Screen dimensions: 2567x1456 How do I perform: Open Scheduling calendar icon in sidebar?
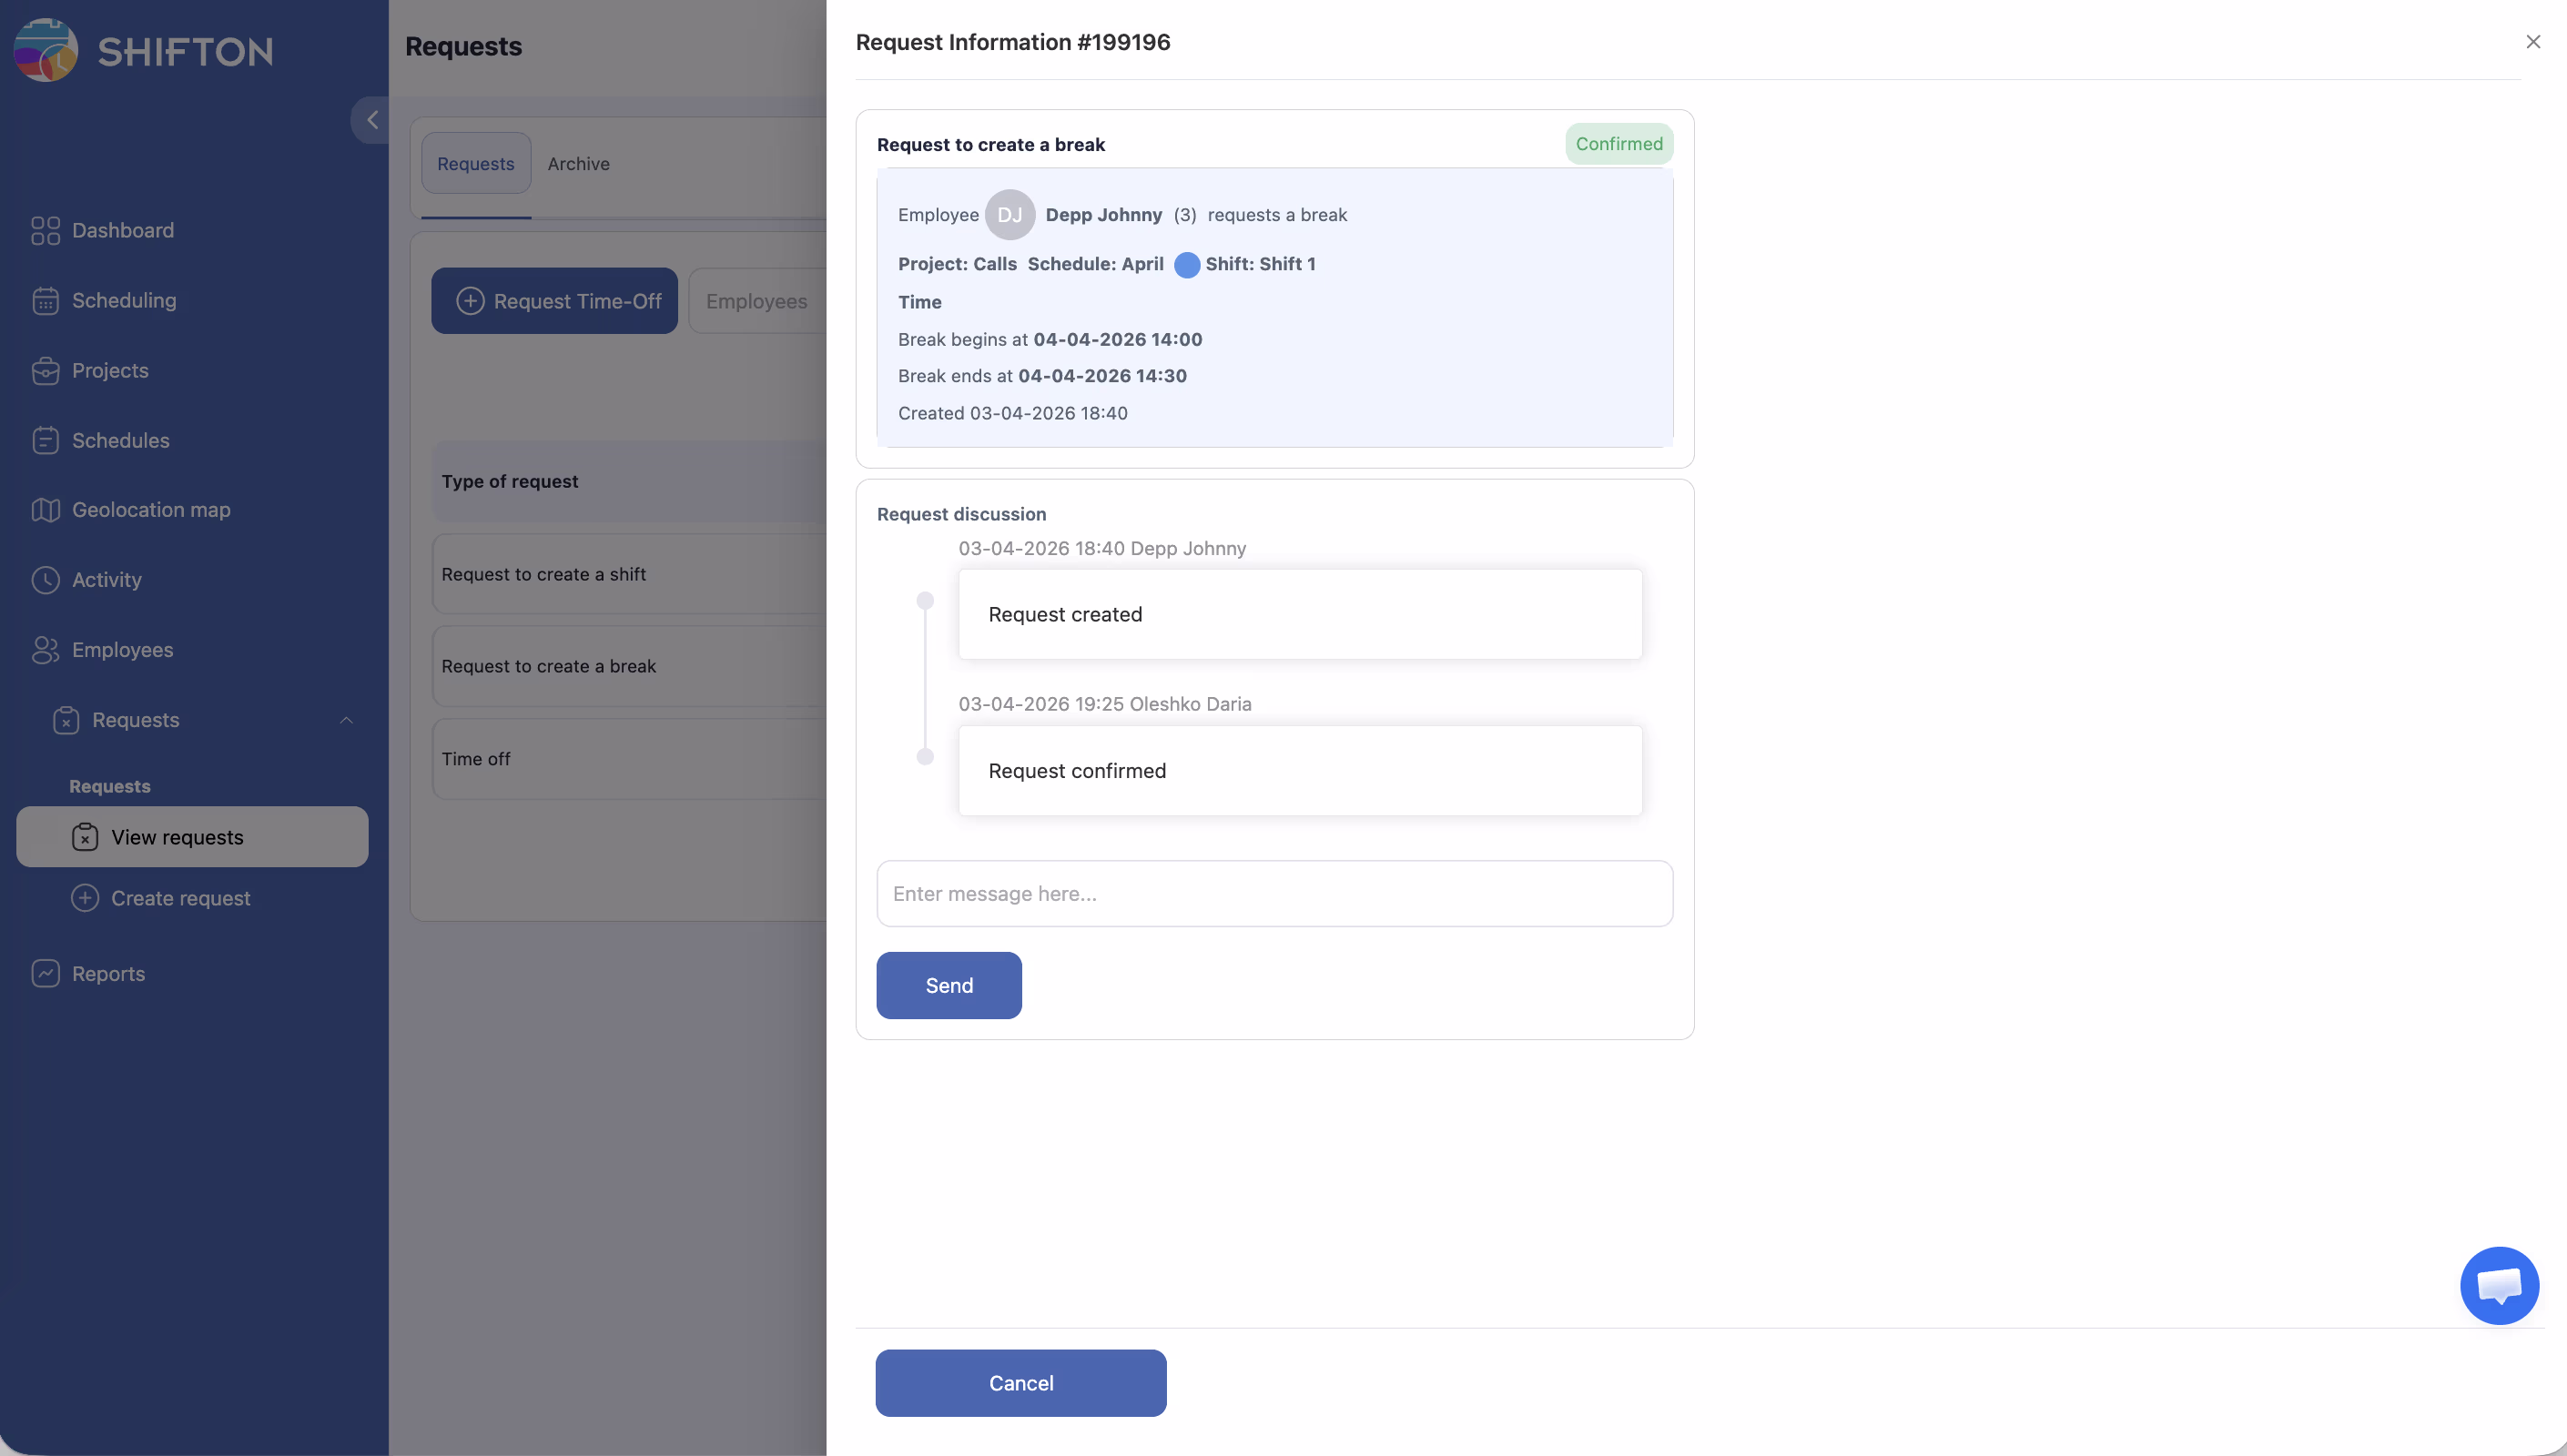pyautogui.click(x=45, y=300)
